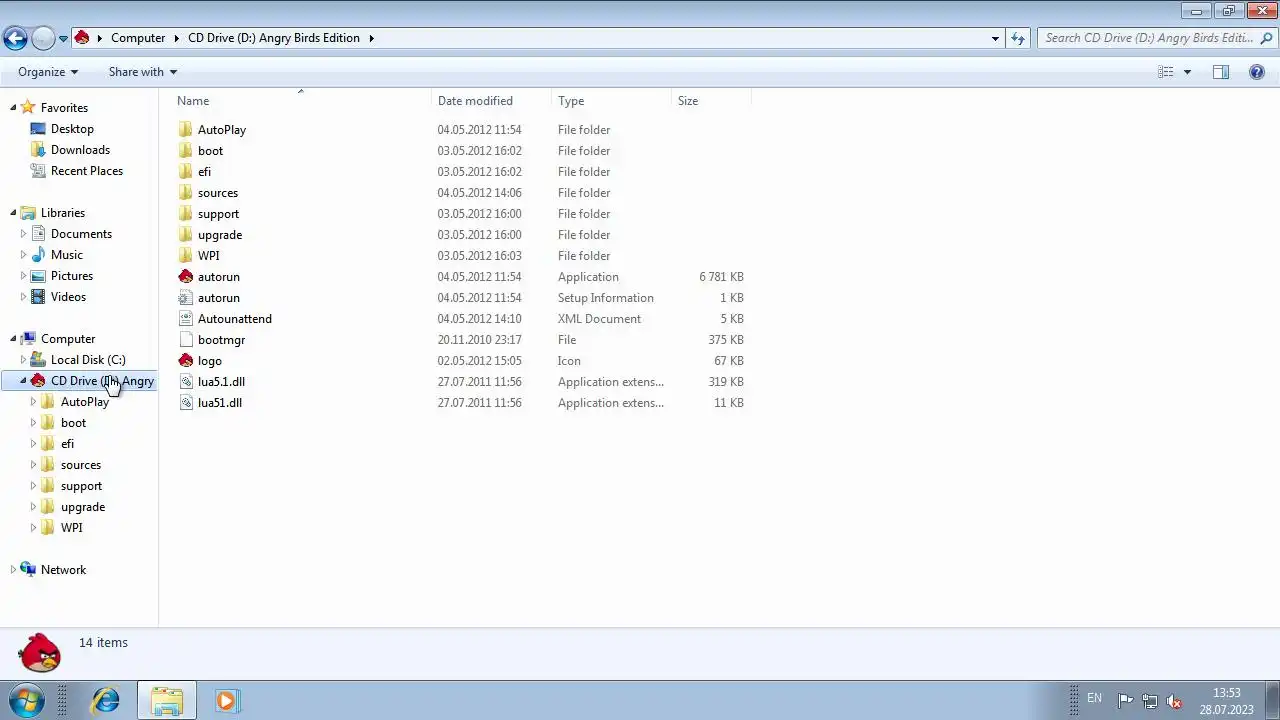The image size is (1280, 720).
Task: Click the Help question mark icon
Action: [x=1257, y=72]
